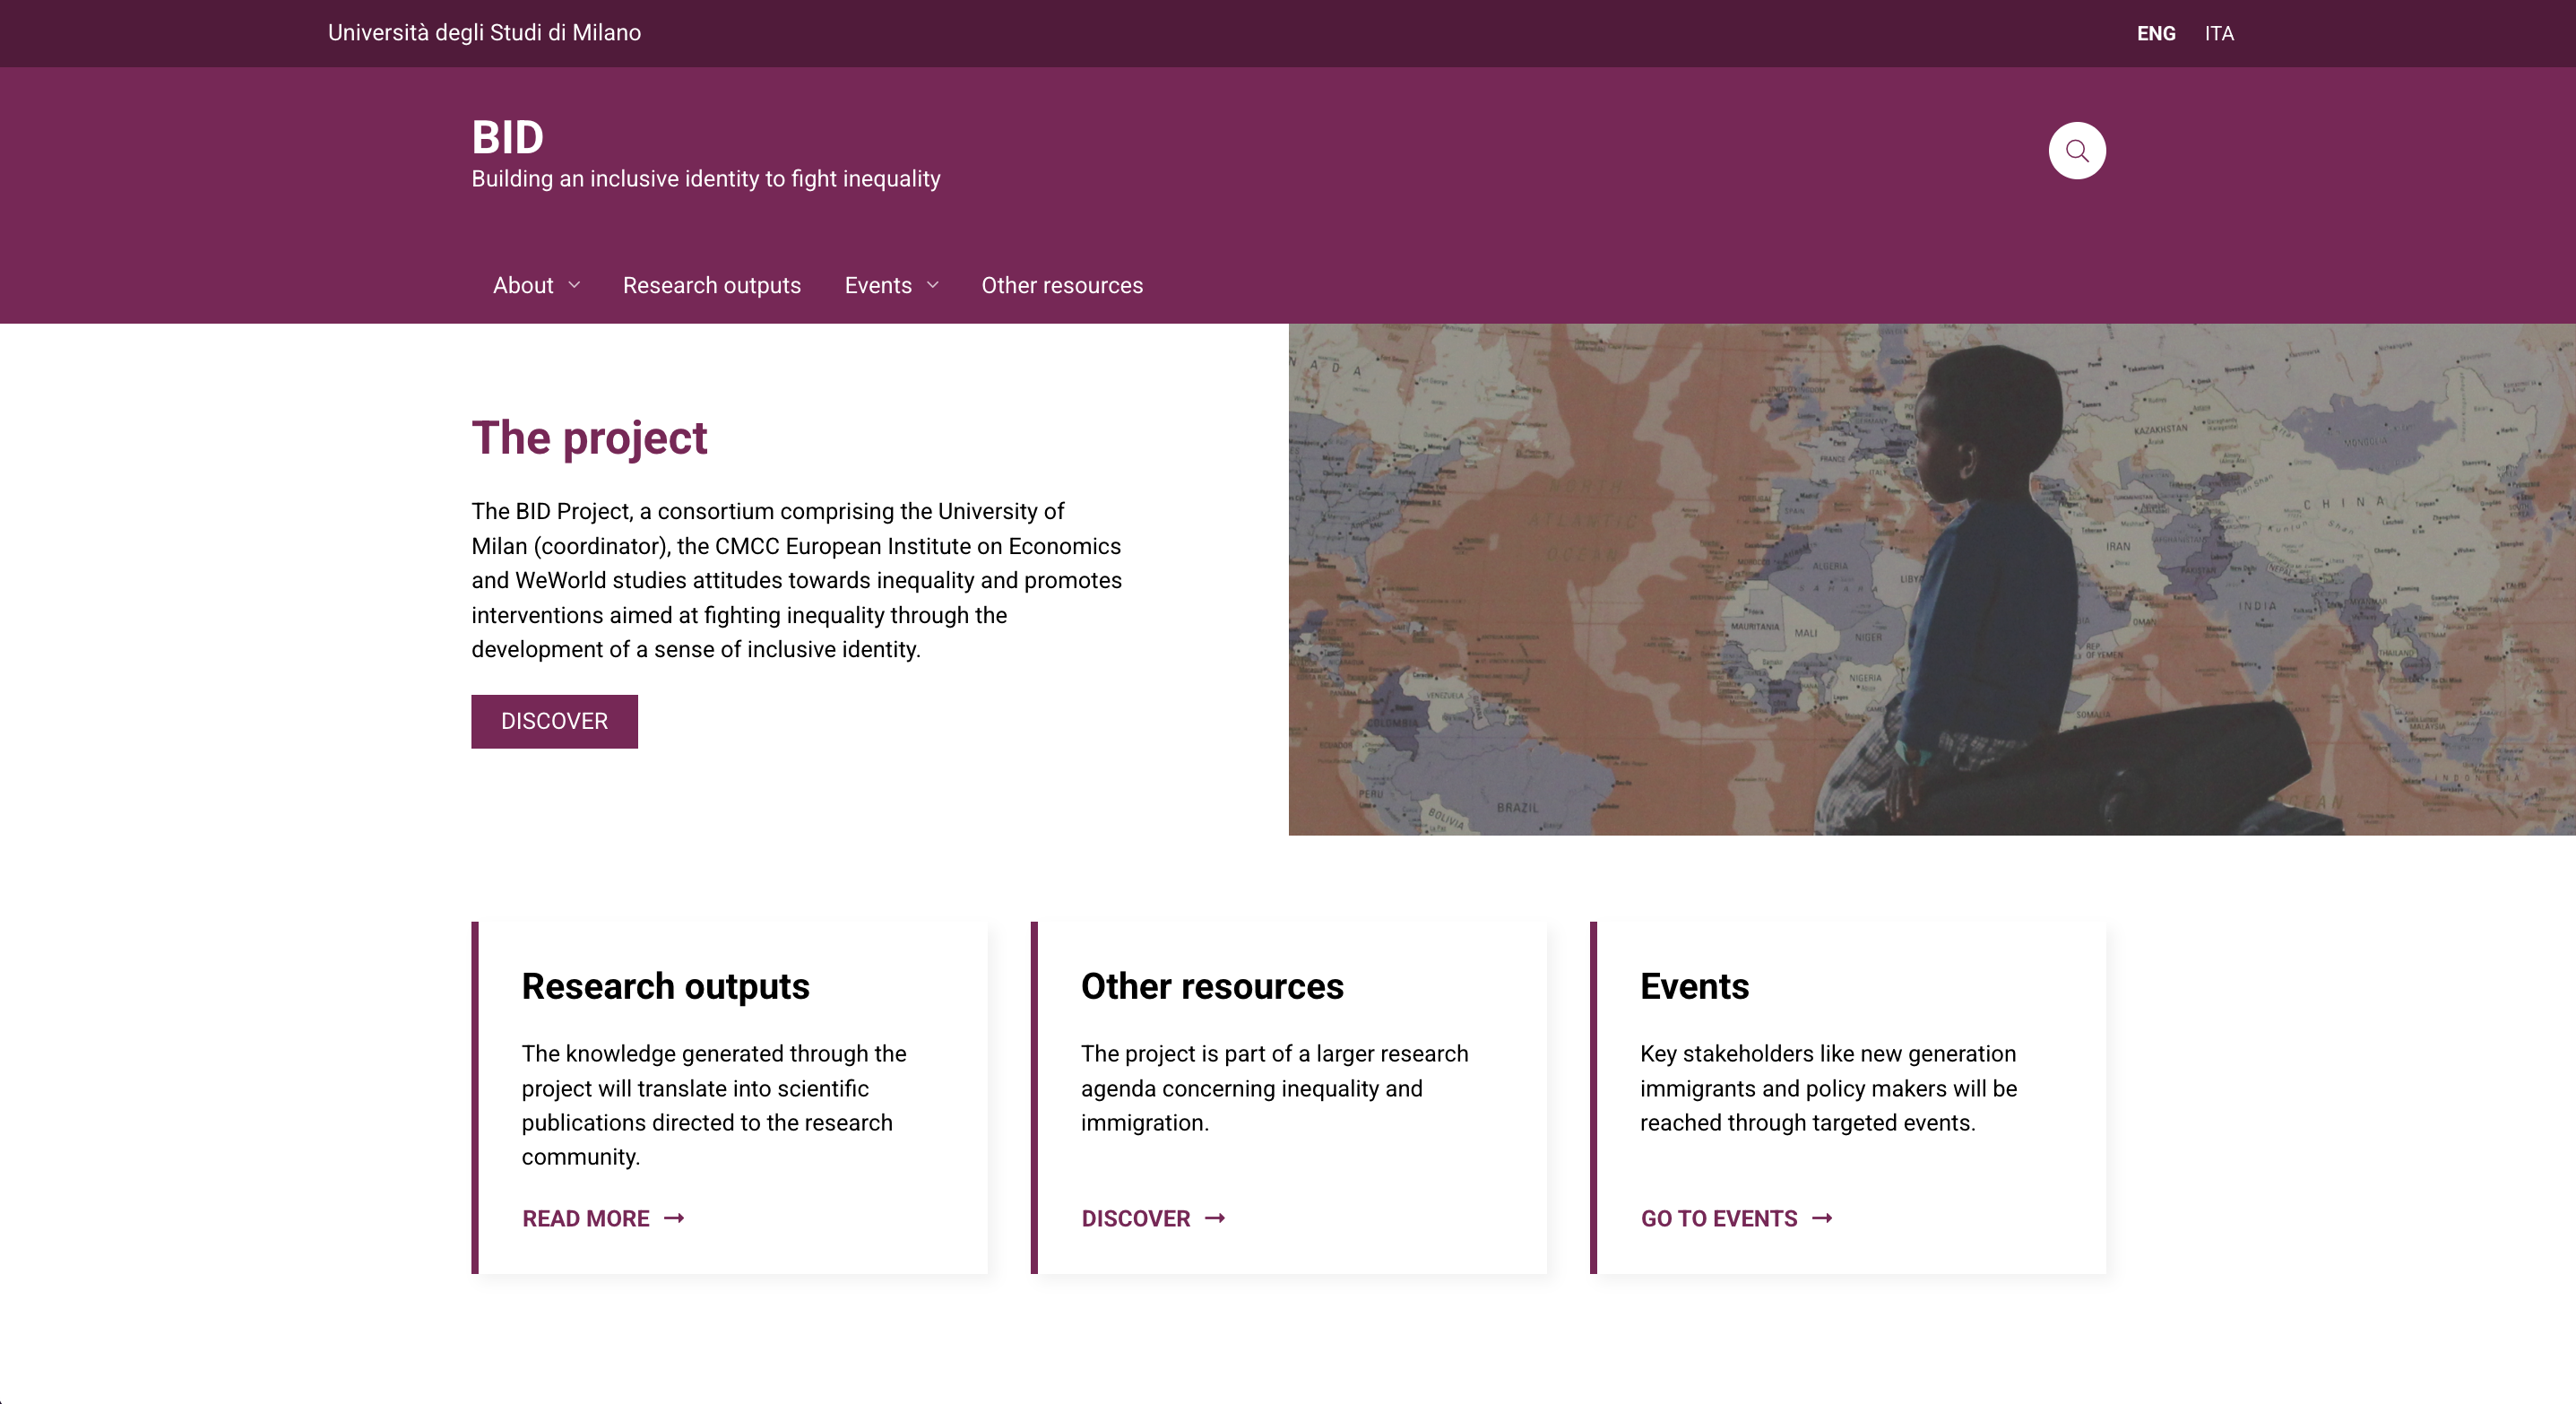The height and width of the screenshot is (1404, 2576).
Task: Click the arrow icon next to GO TO EVENTS
Action: coord(1822,1218)
